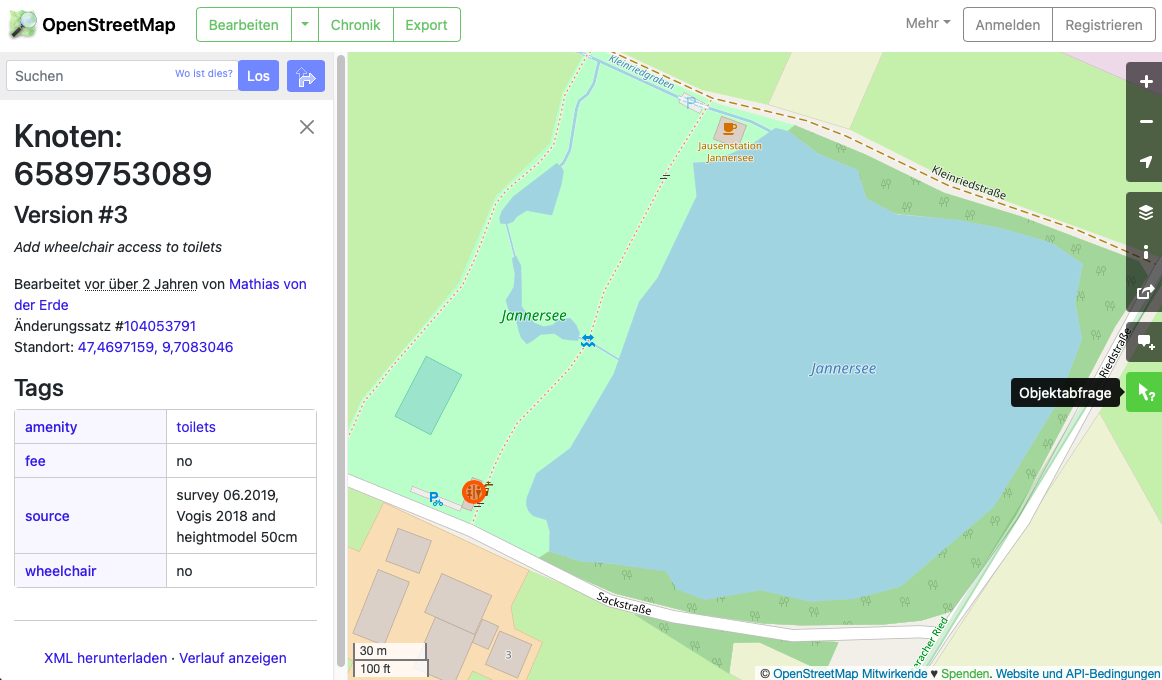Viewport: 1162px width, 680px height.
Task: Toggle the Objektabfrage query mode
Action: [x=1144, y=392]
